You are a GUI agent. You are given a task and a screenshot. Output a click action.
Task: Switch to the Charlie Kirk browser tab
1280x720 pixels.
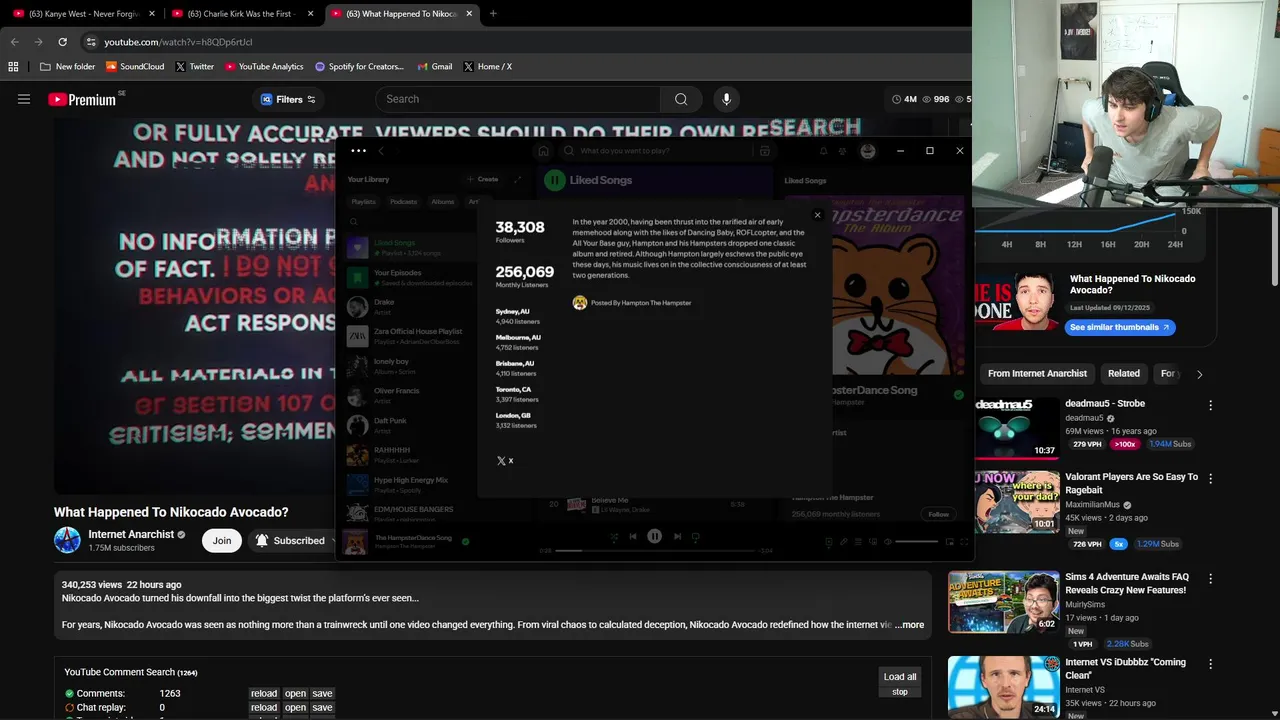(243, 14)
